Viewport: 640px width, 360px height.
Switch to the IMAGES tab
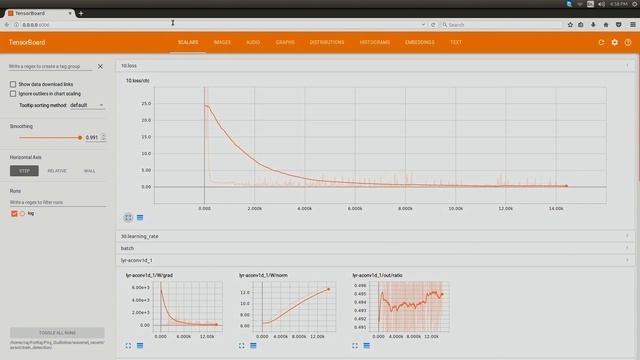coord(222,42)
